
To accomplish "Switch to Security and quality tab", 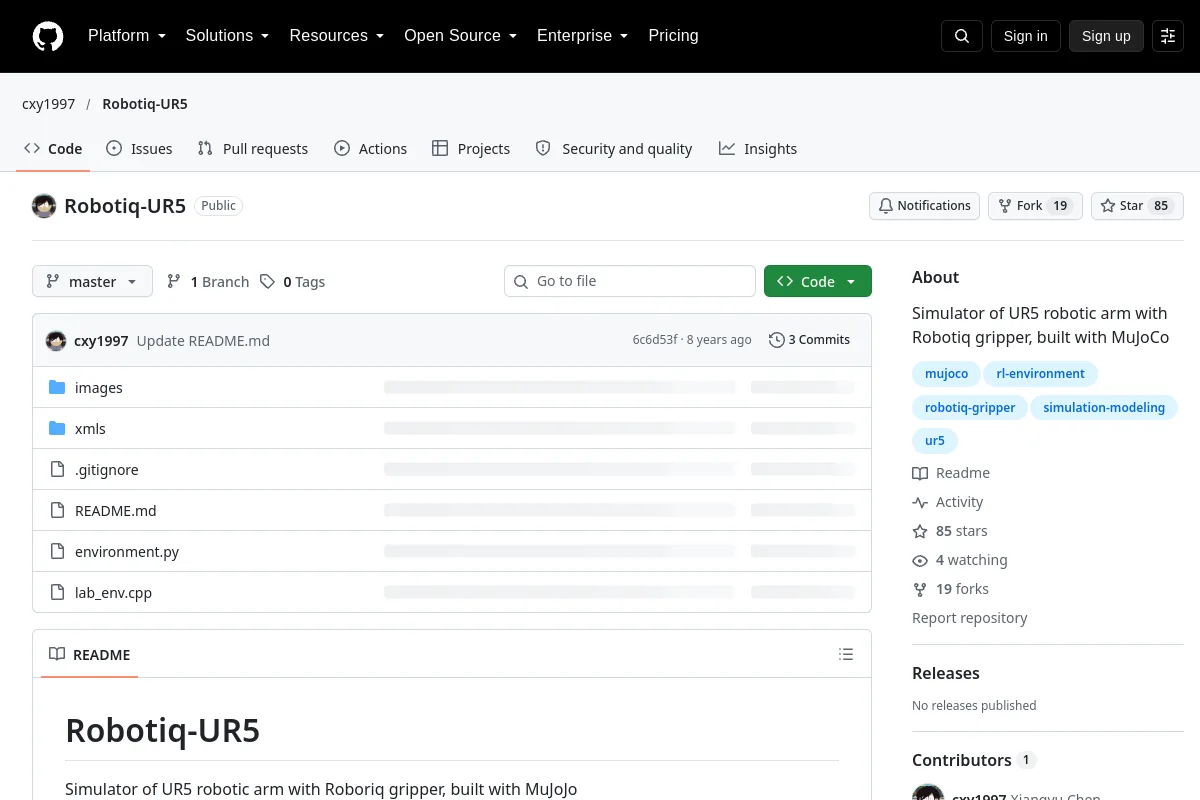I will [x=614, y=148].
